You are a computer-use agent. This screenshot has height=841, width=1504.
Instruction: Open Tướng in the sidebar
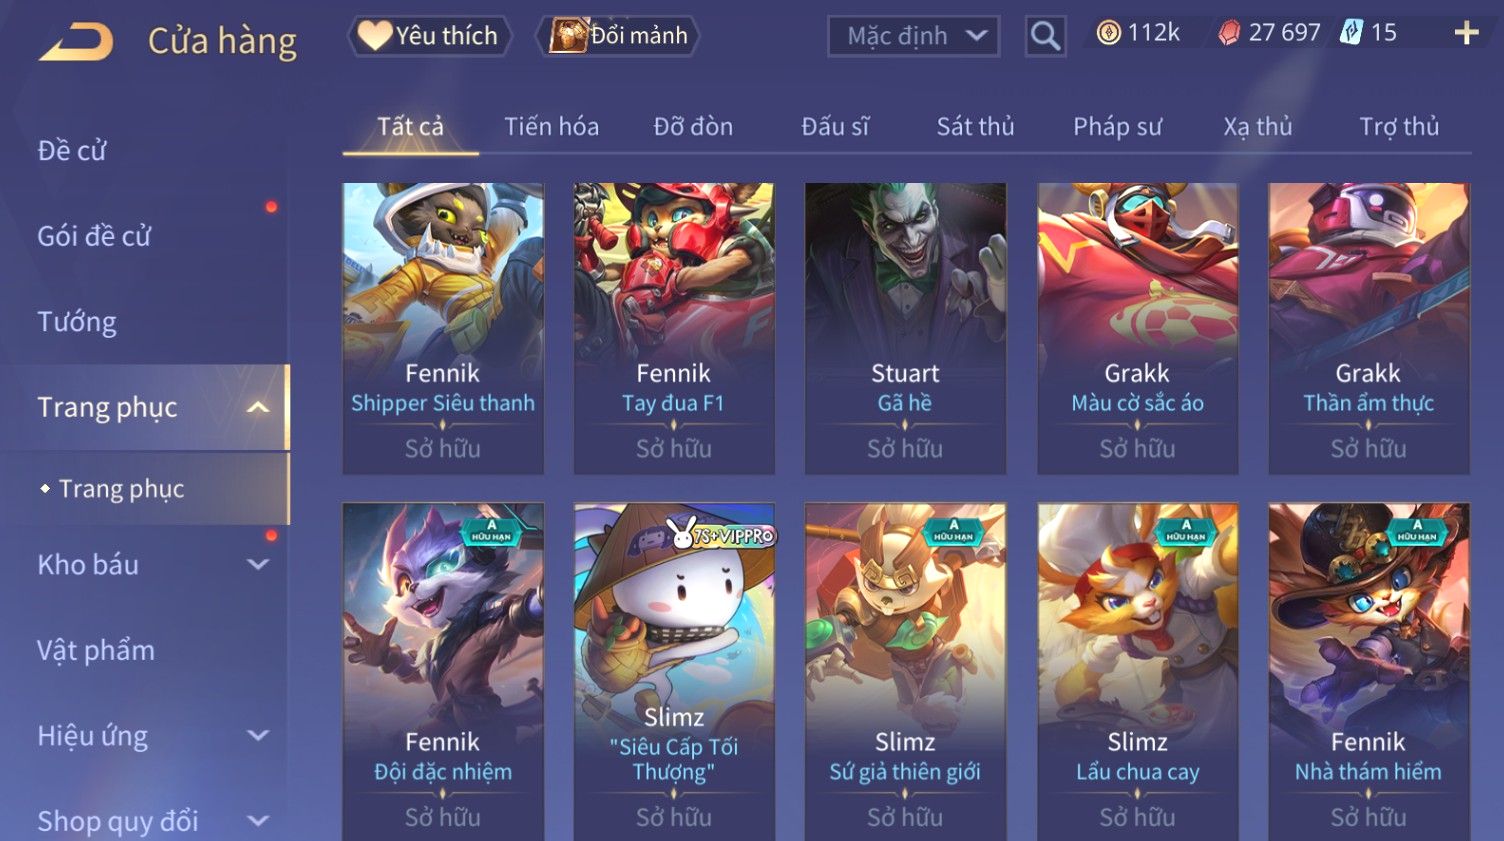click(77, 322)
